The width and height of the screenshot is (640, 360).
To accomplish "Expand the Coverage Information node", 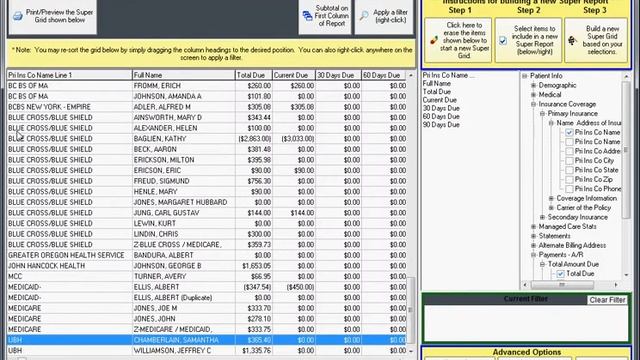I will pyautogui.click(x=551, y=198).
